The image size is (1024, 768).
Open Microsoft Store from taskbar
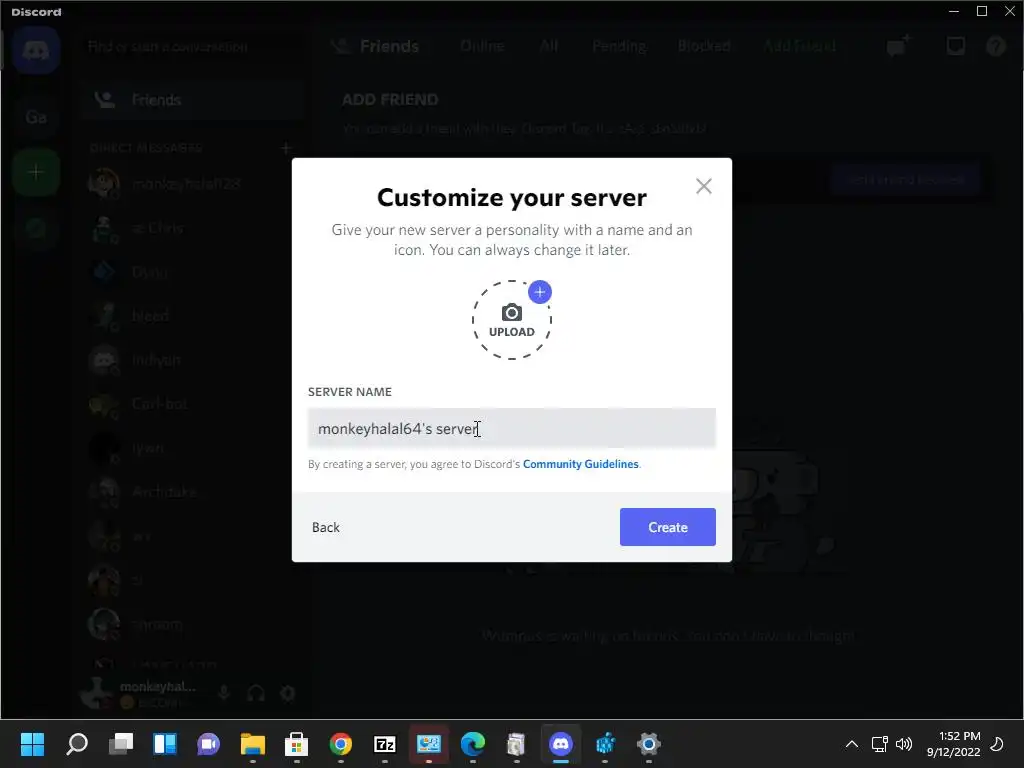[x=296, y=744]
